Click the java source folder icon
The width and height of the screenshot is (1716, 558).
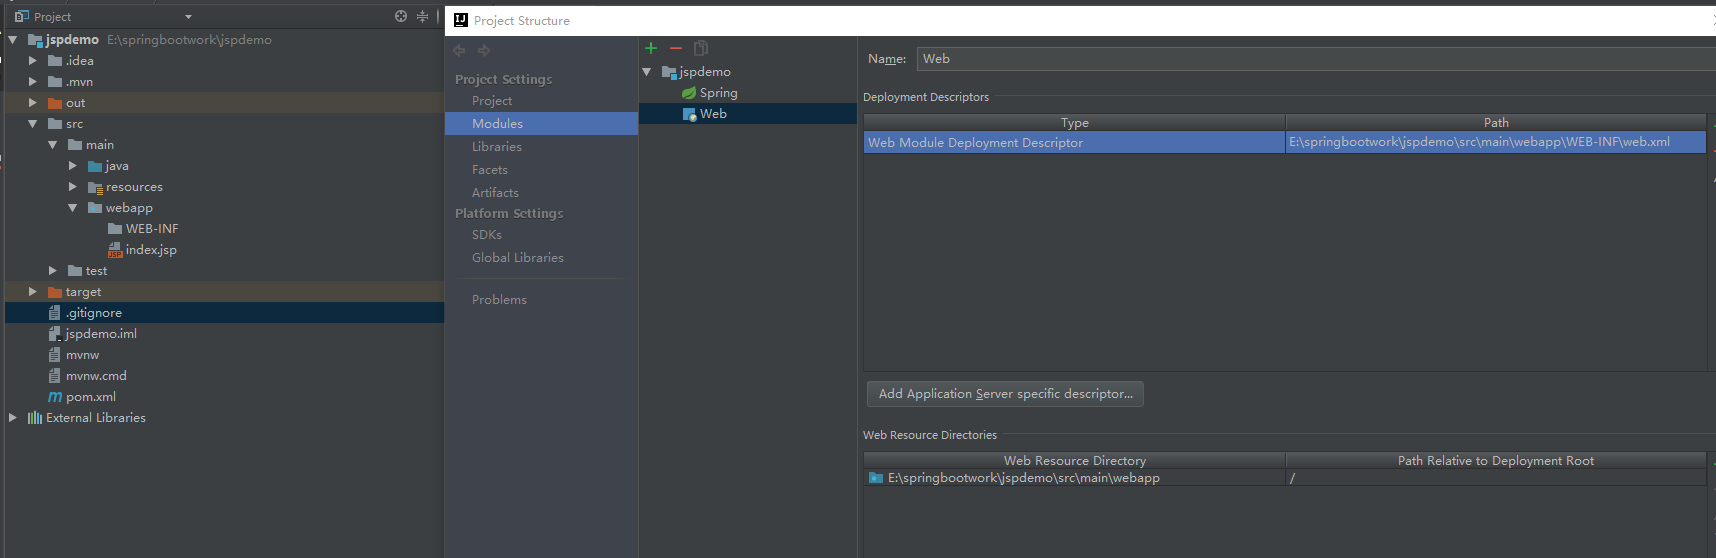tap(95, 166)
